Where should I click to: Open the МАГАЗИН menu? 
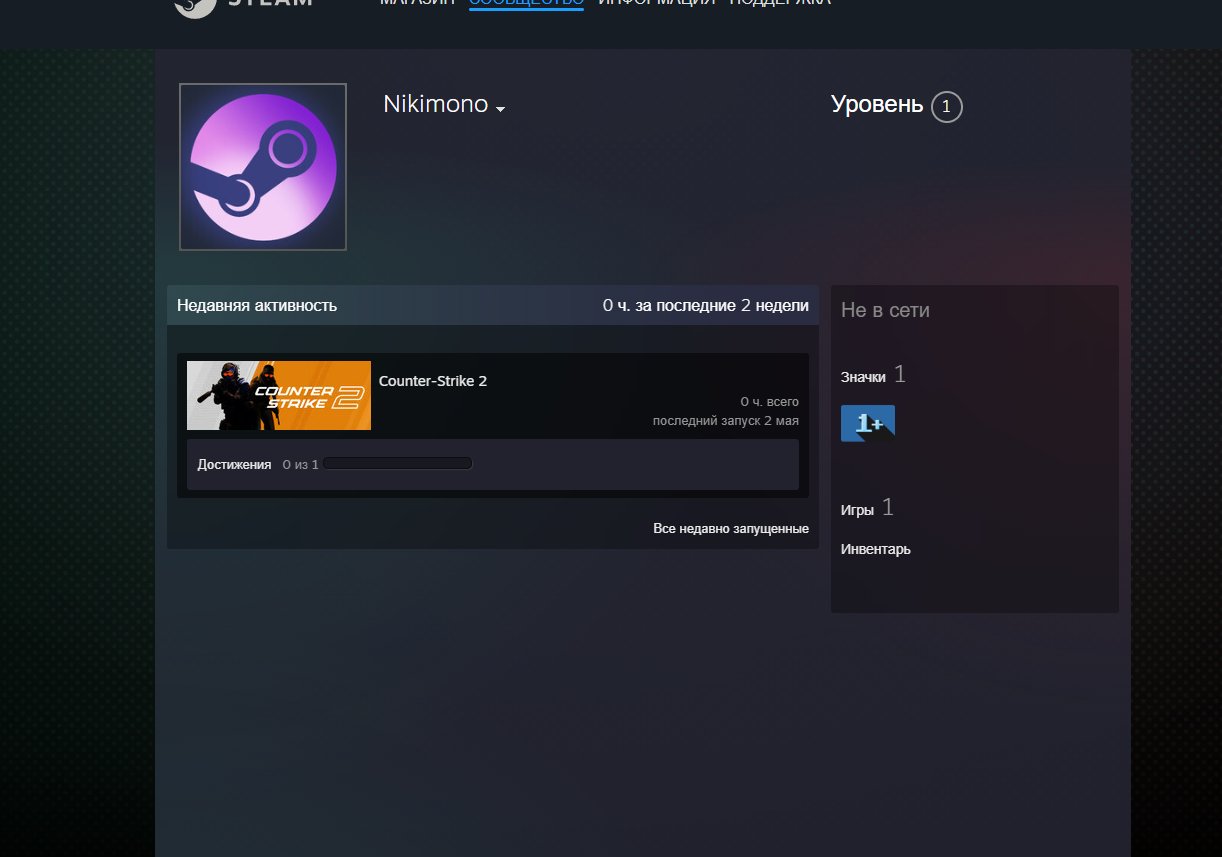coord(417,3)
